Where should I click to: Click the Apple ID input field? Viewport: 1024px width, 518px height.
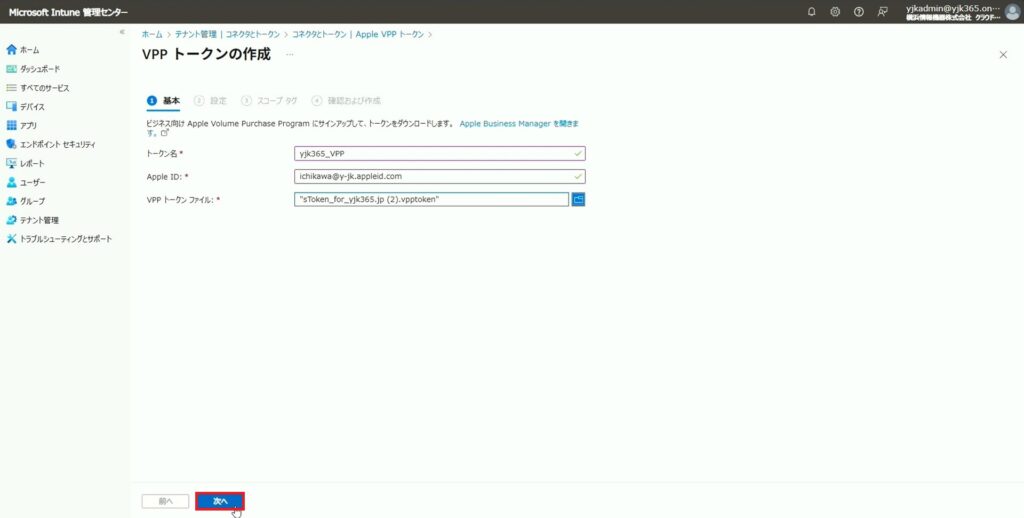tap(440, 176)
